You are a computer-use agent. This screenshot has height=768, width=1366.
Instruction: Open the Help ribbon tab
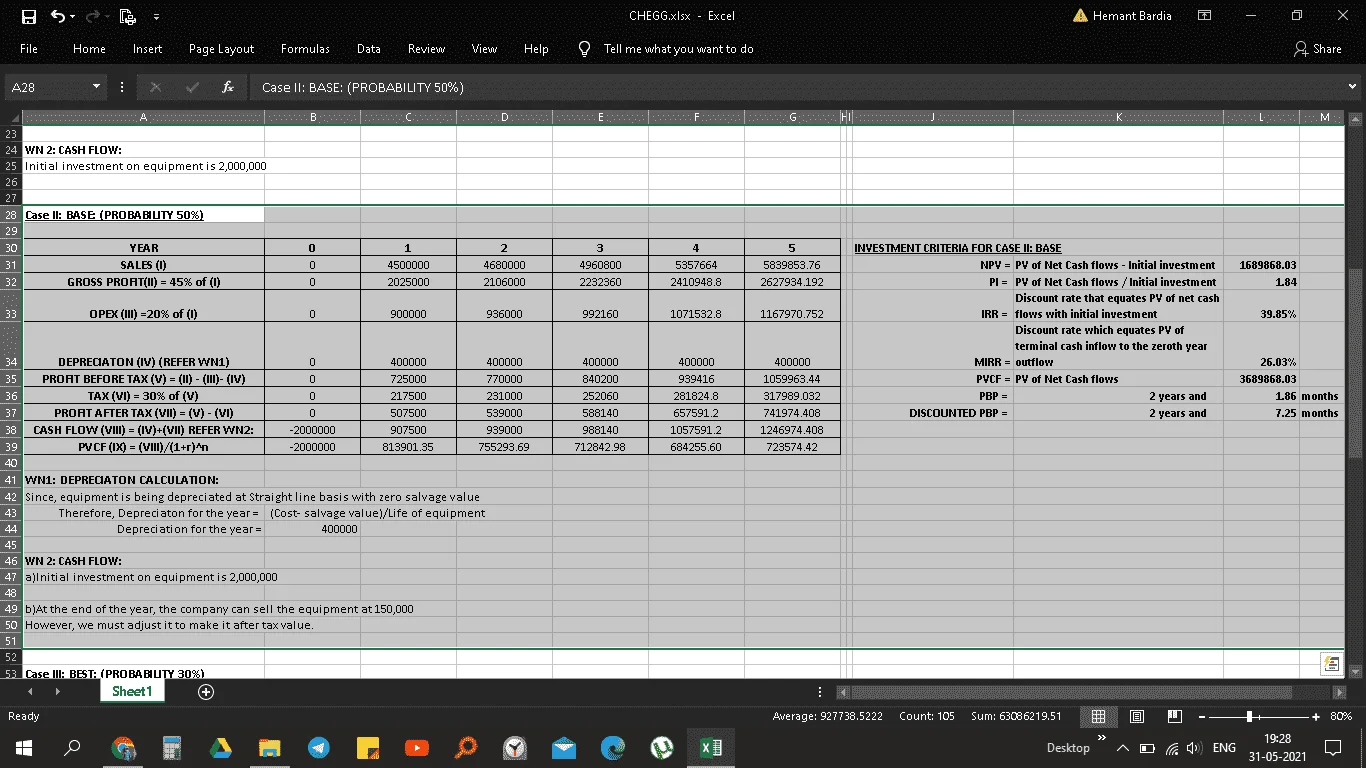[x=536, y=48]
